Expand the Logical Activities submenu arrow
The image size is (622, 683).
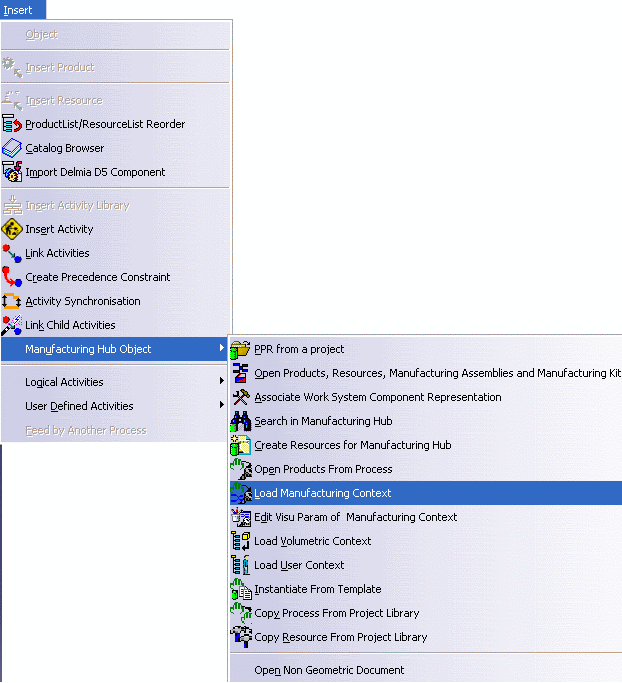pyautogui.click(x=222, y=381)
